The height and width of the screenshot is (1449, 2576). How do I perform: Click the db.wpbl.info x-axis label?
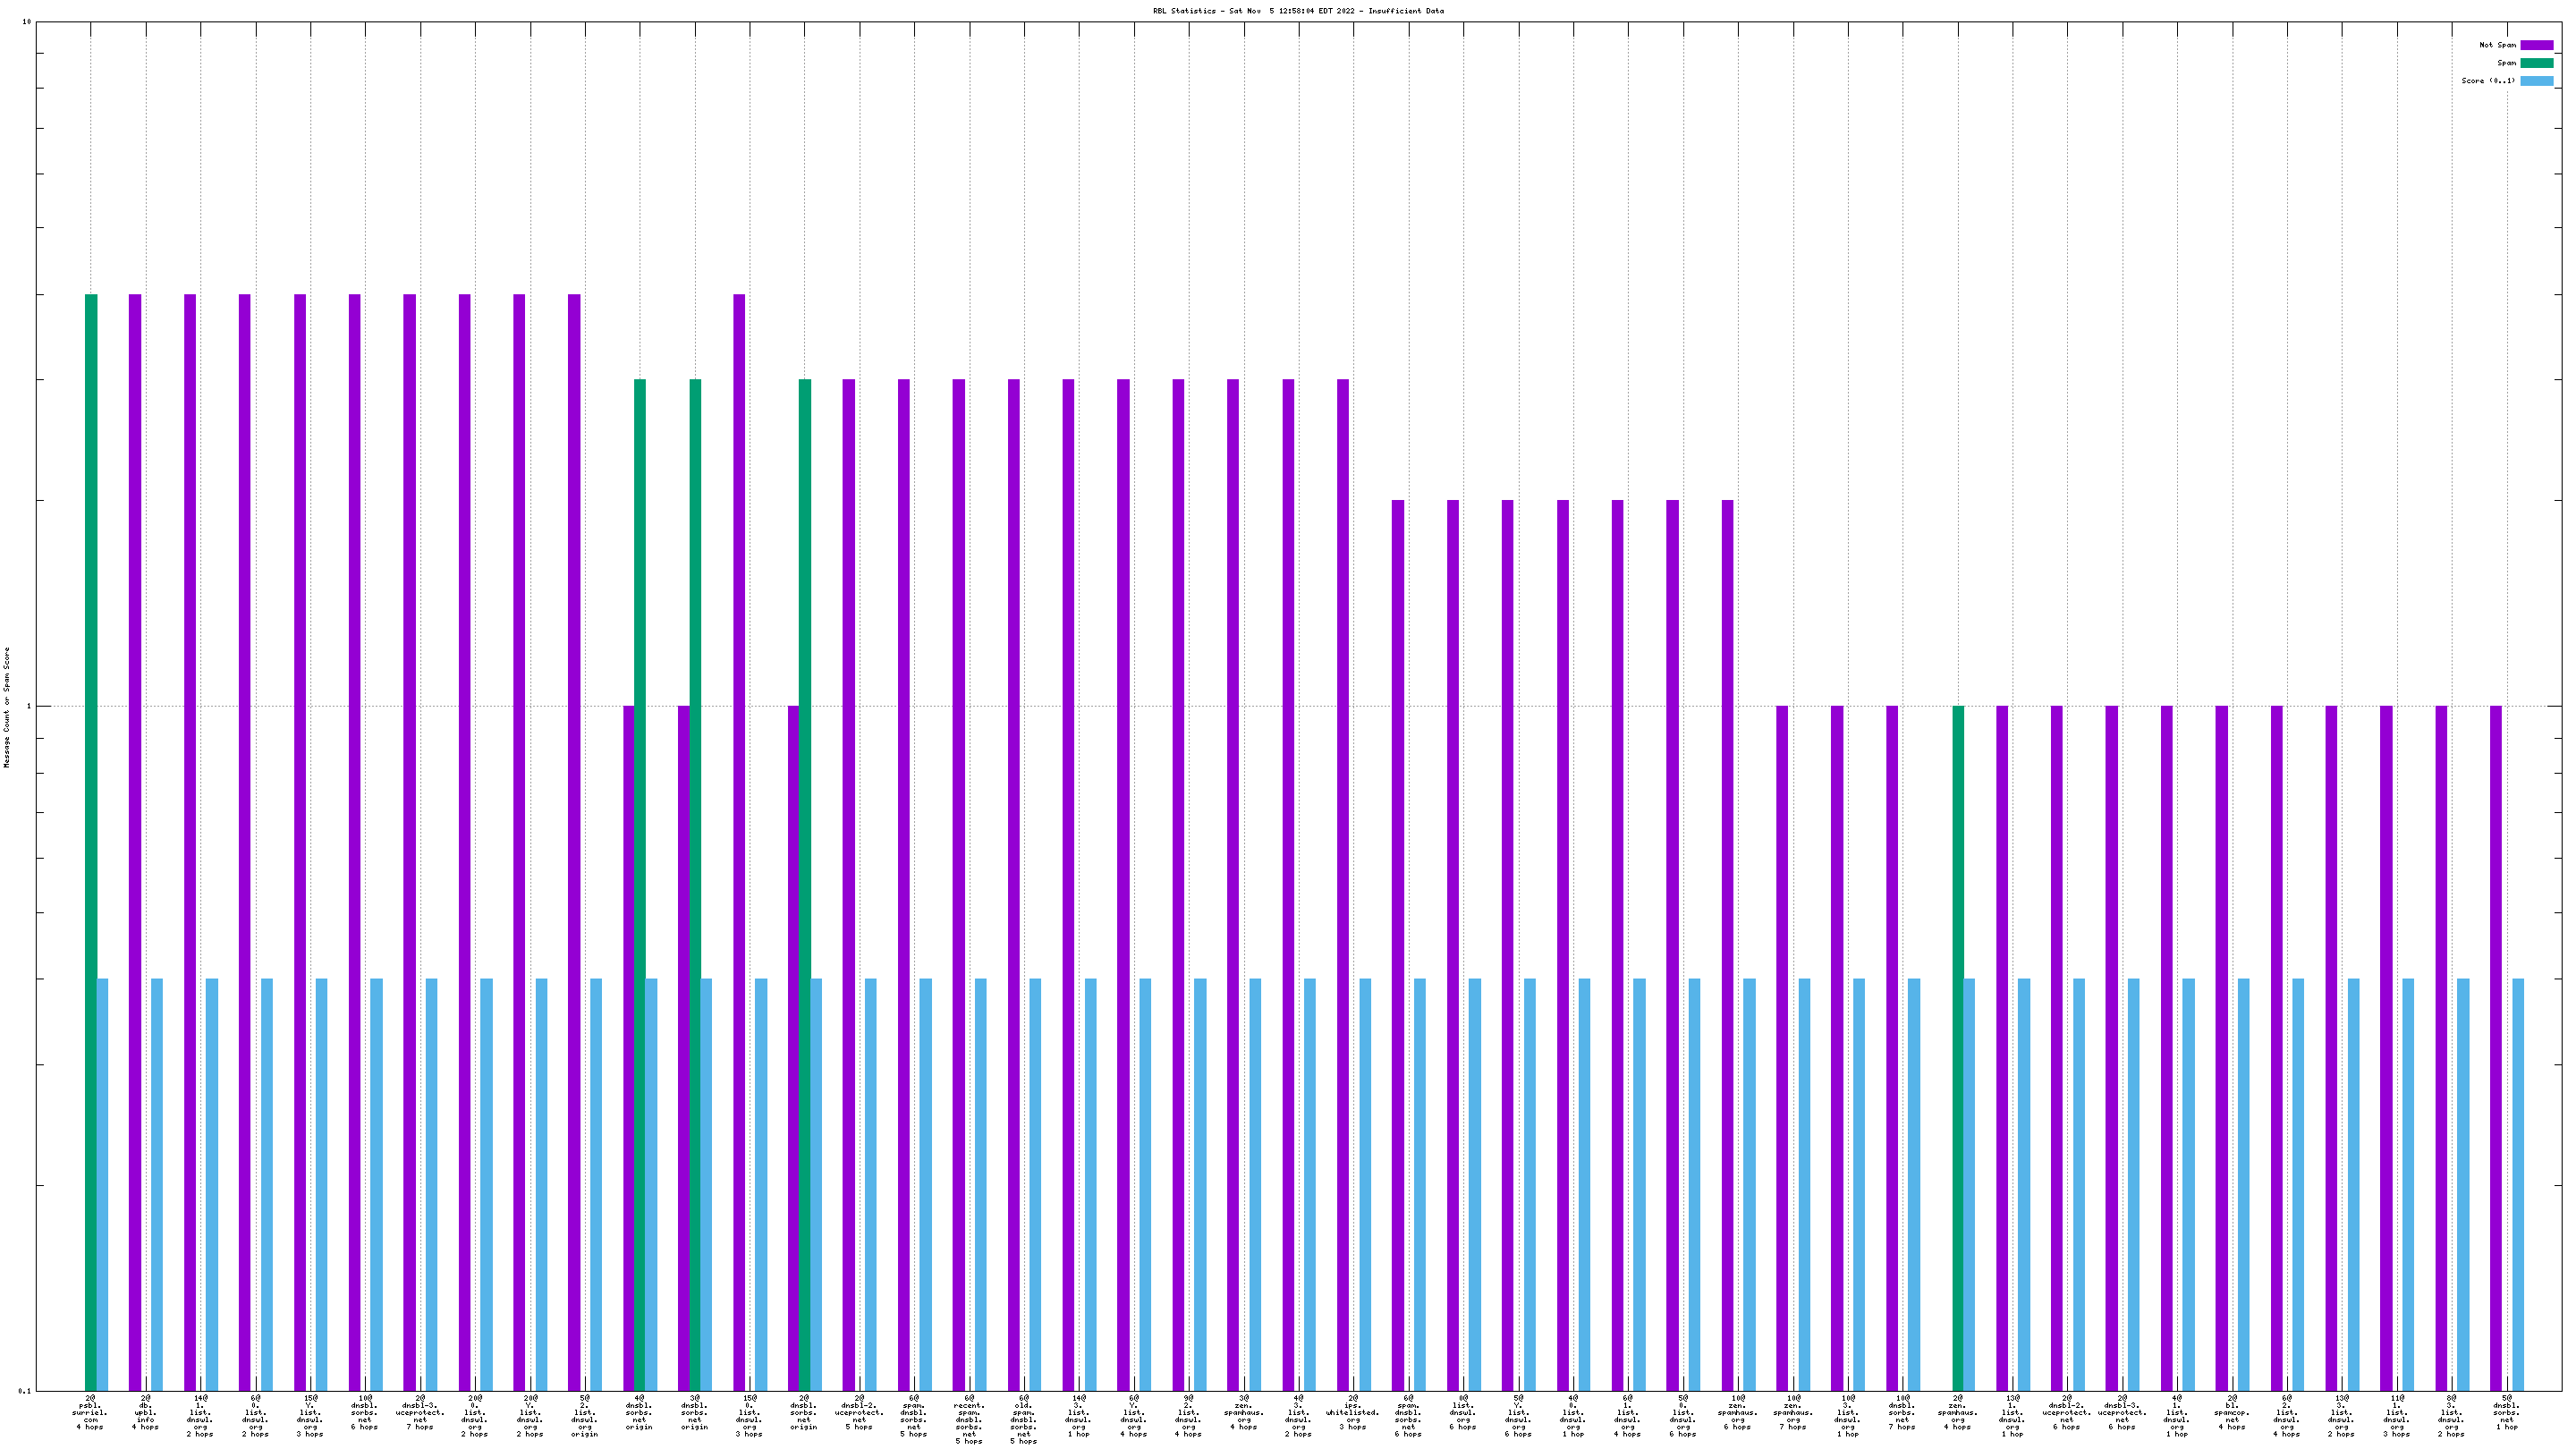pyautogui.click(x=145, y=1412)
